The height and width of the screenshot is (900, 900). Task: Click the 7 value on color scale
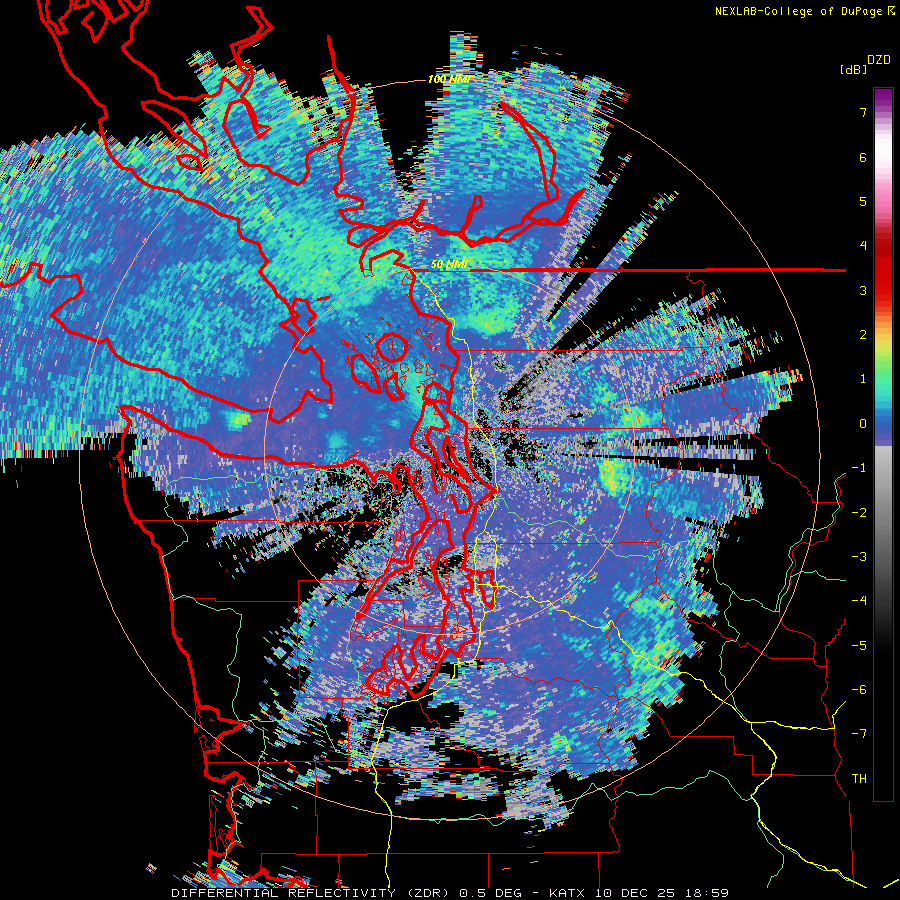click(x=863, y=112)
